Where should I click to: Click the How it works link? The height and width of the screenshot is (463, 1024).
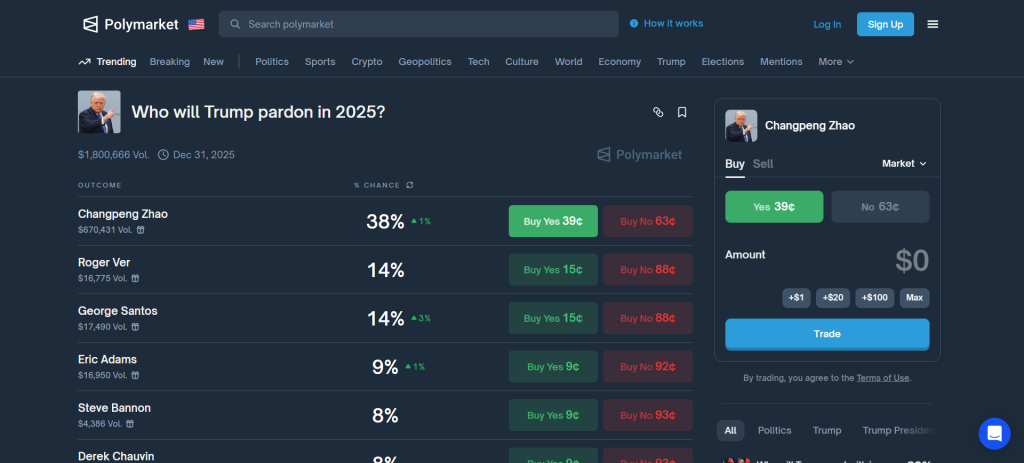673,24
